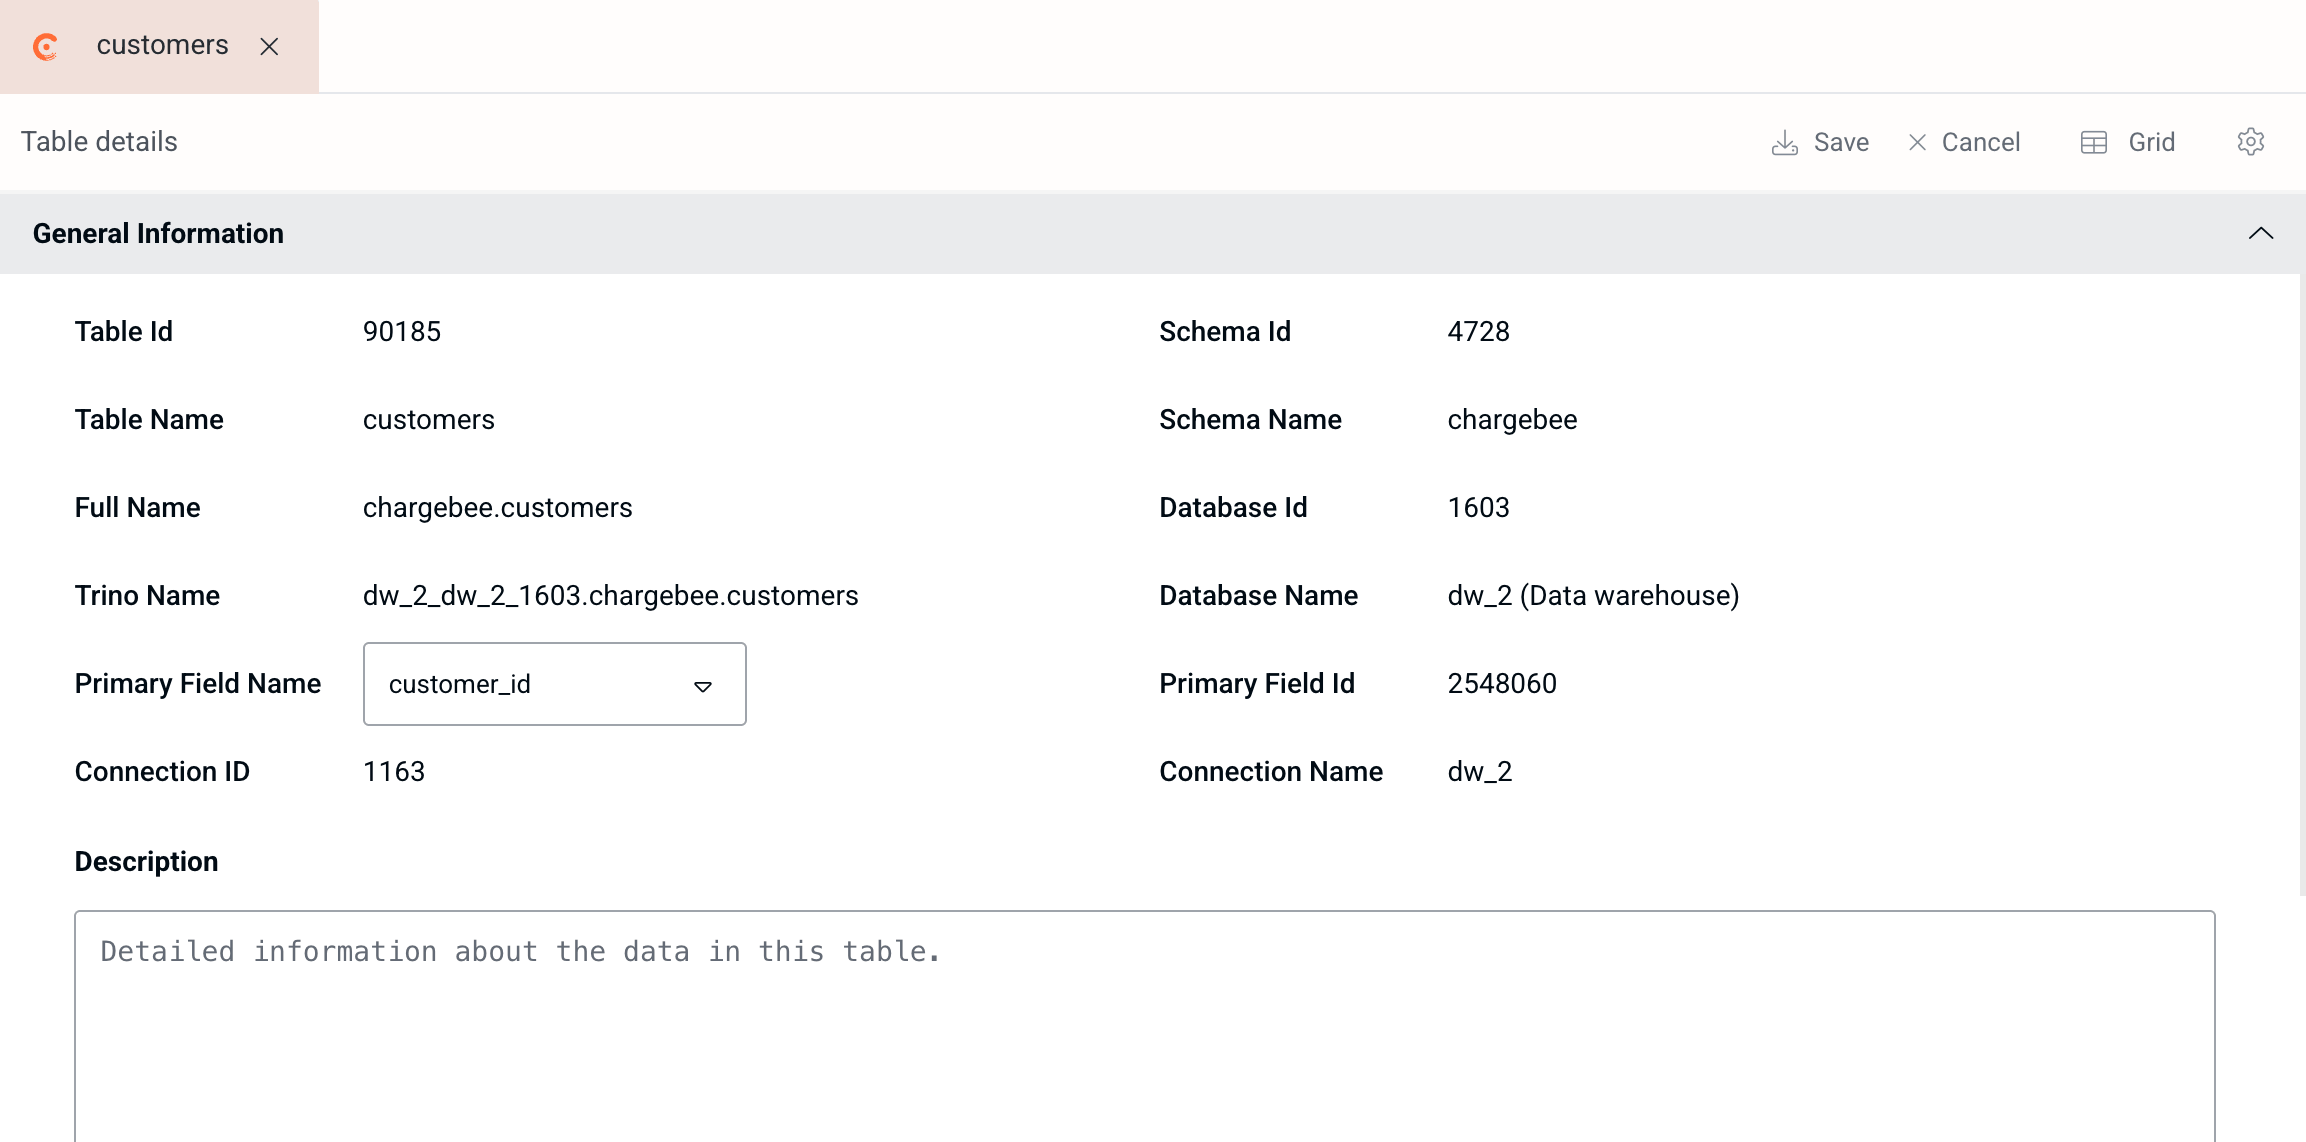Collapse the General Information section
Screen dimensions: 2306x1142
(x=2261, y=233)
